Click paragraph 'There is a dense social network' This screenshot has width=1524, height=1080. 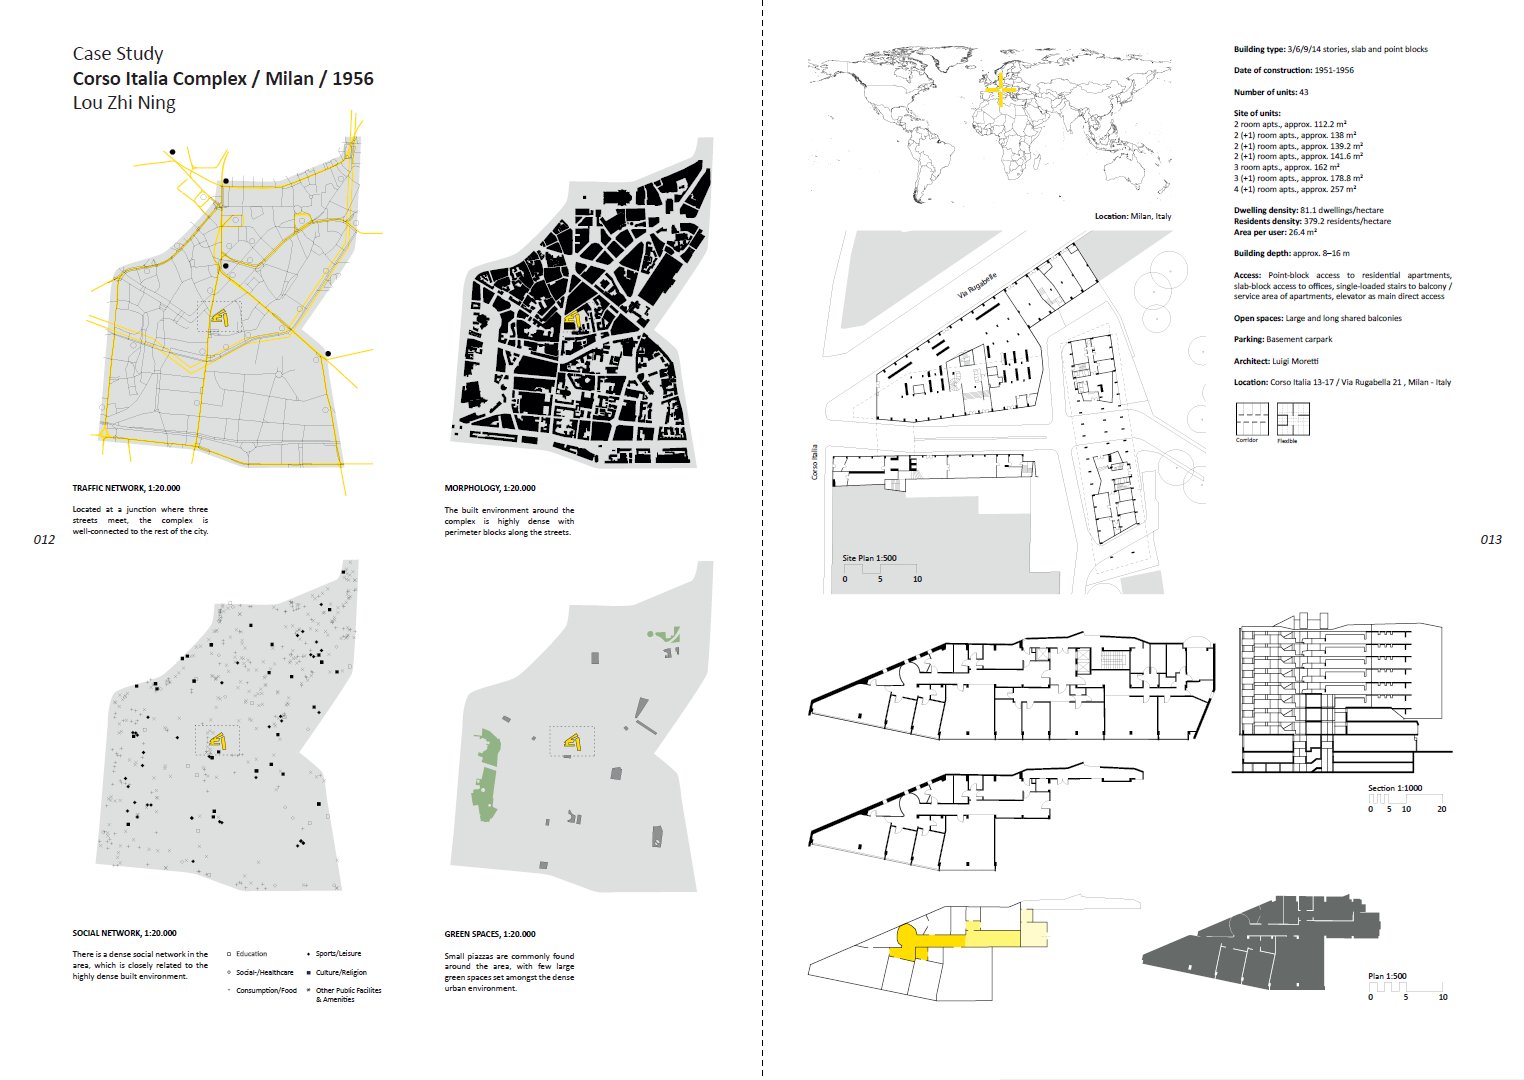click(140, 965)
